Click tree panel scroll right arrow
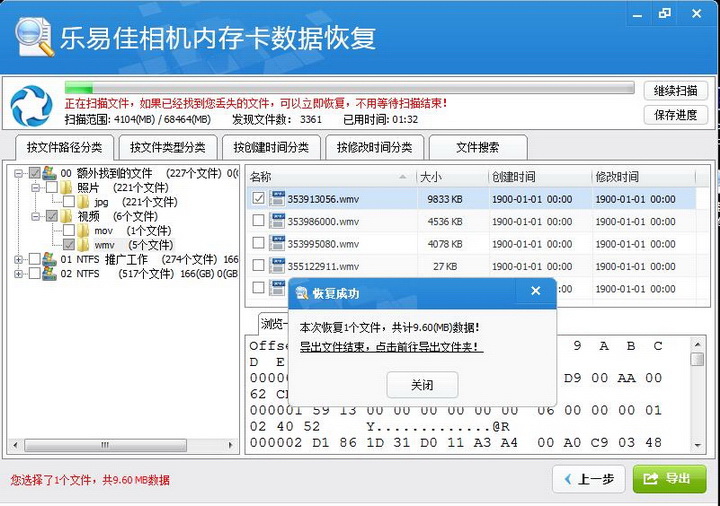Image resolution: width=720 pixels, height=506 pixels. coord(231,445)
